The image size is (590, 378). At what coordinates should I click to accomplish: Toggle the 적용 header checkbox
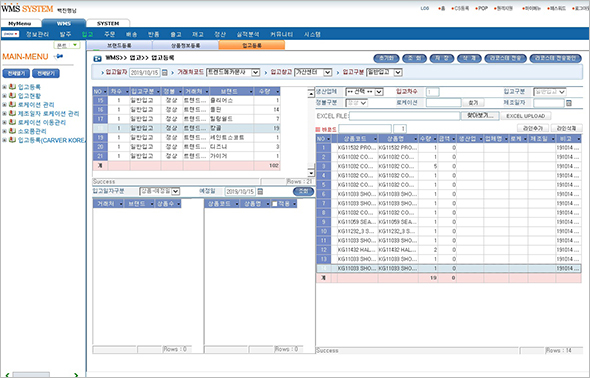click(275, 204)
